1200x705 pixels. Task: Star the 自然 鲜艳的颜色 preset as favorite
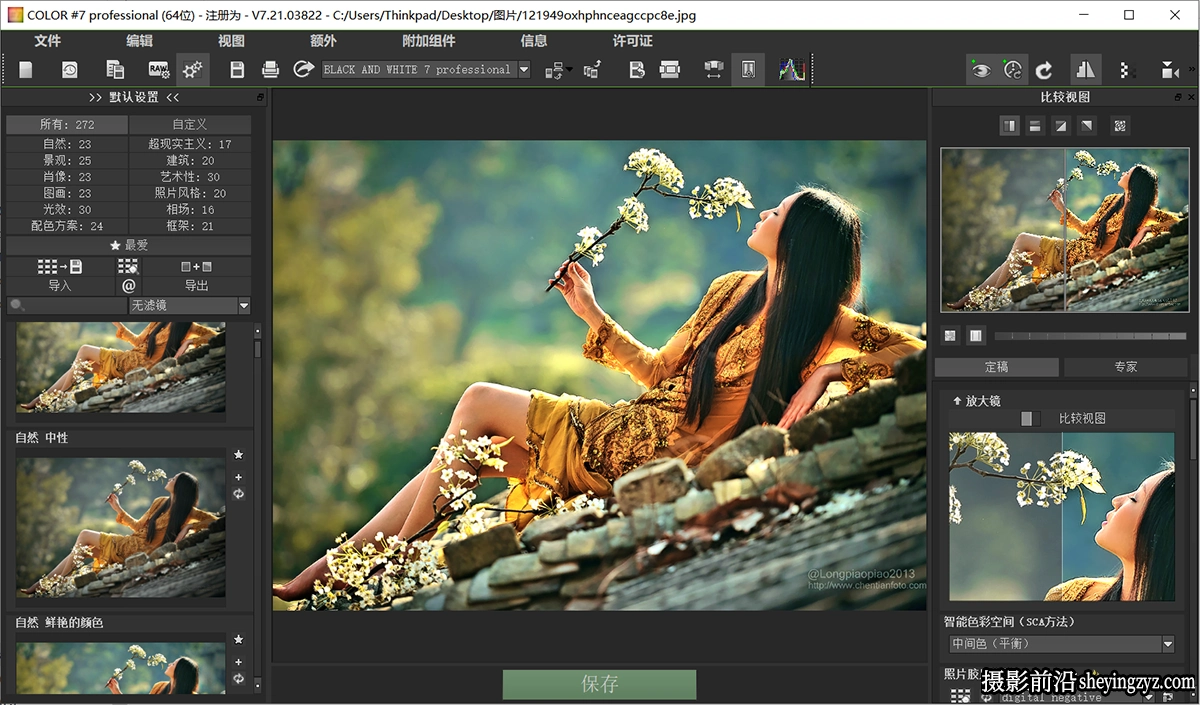238,640
